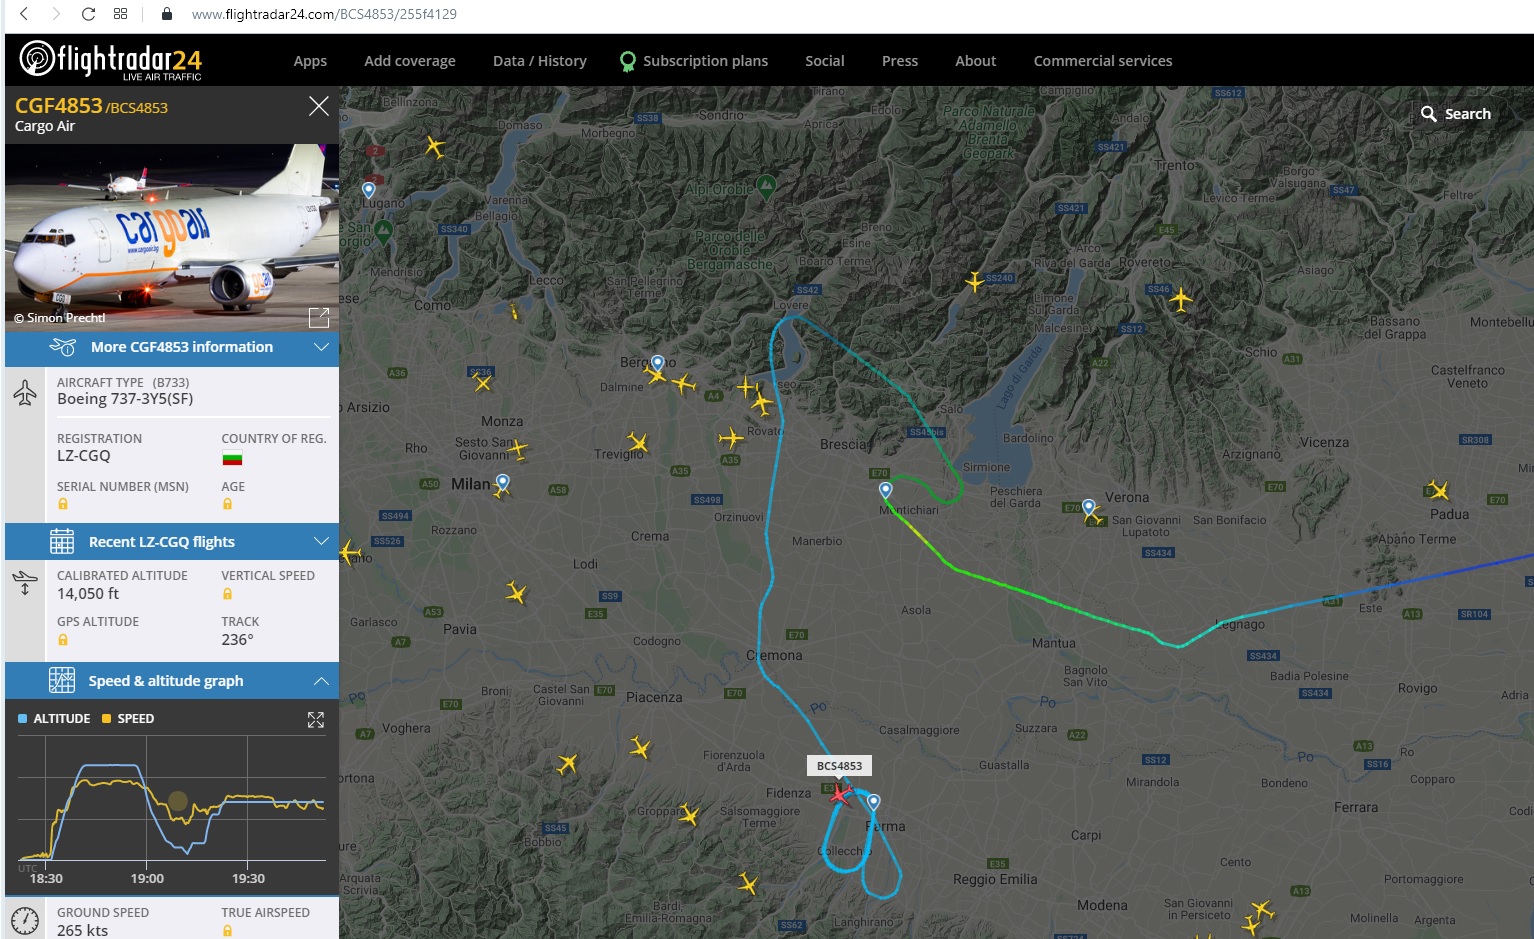Screen dimensions: 1534x939
Task: Expand More CGF4853 information section
Action: pos(172,347)
